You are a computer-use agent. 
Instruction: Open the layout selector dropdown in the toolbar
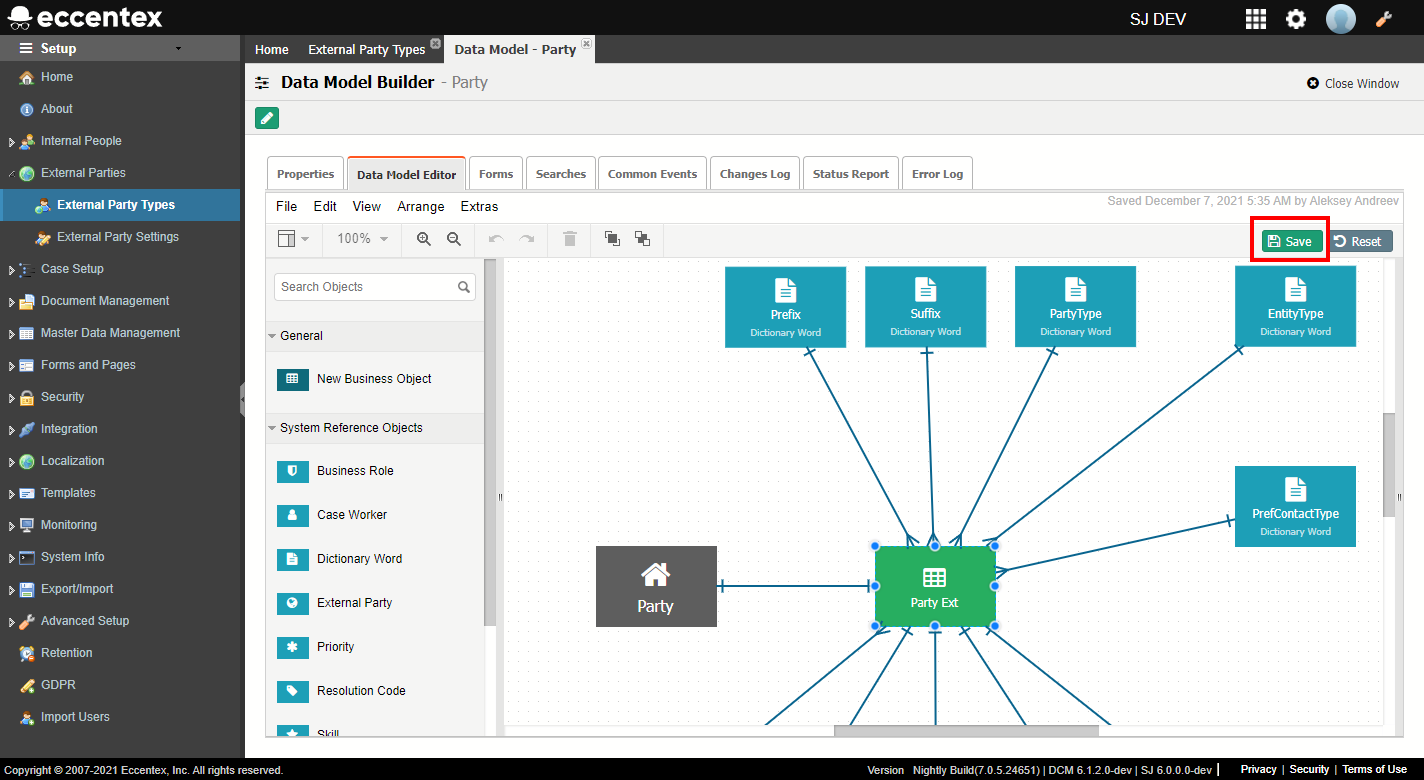293,239
